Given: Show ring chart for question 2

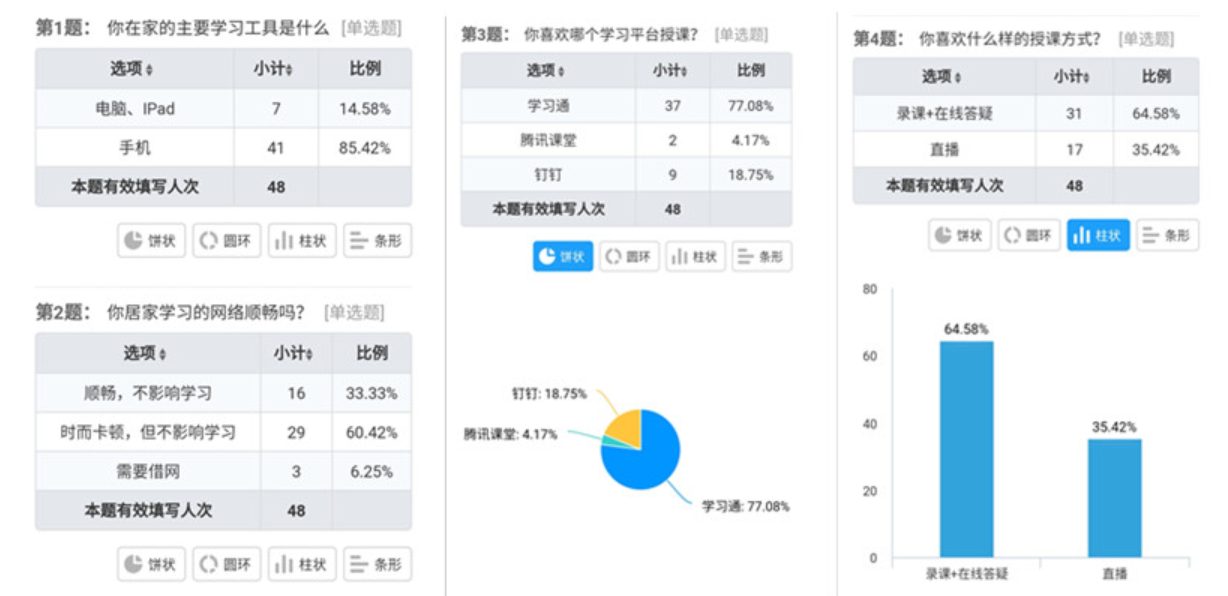Looking at the screenshot, I should coord(227,564).
